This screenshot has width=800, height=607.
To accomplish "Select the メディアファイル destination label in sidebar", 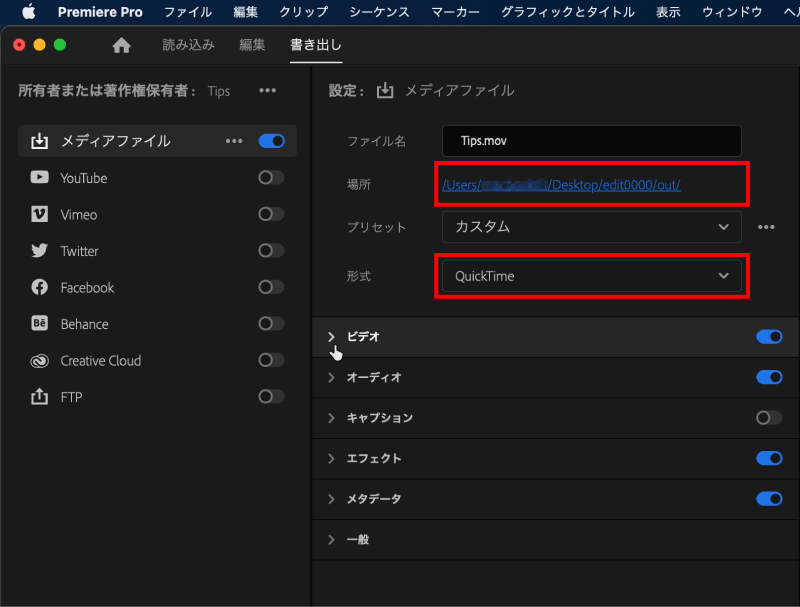I will coord(116,141).
